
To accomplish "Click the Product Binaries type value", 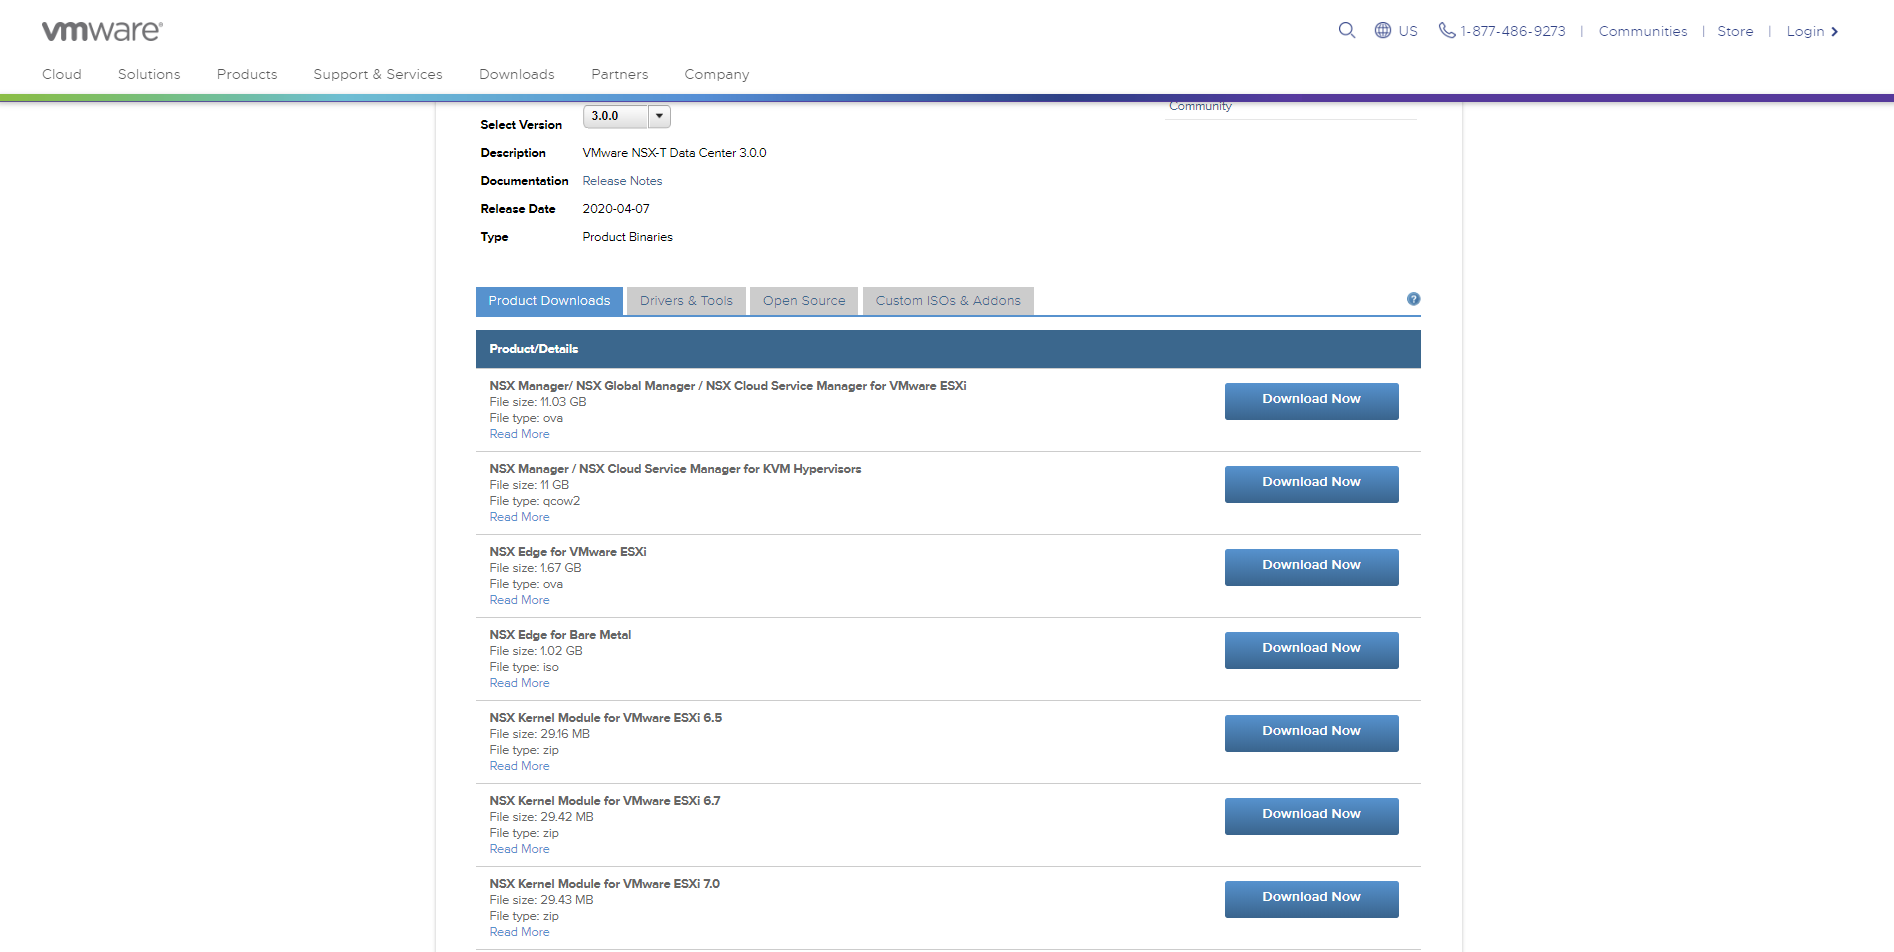I will click(x=627, y=237).
